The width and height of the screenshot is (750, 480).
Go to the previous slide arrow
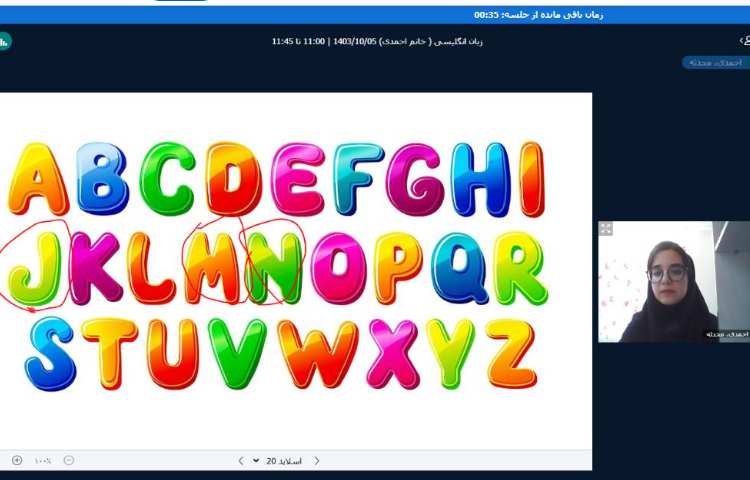(317, 461)
